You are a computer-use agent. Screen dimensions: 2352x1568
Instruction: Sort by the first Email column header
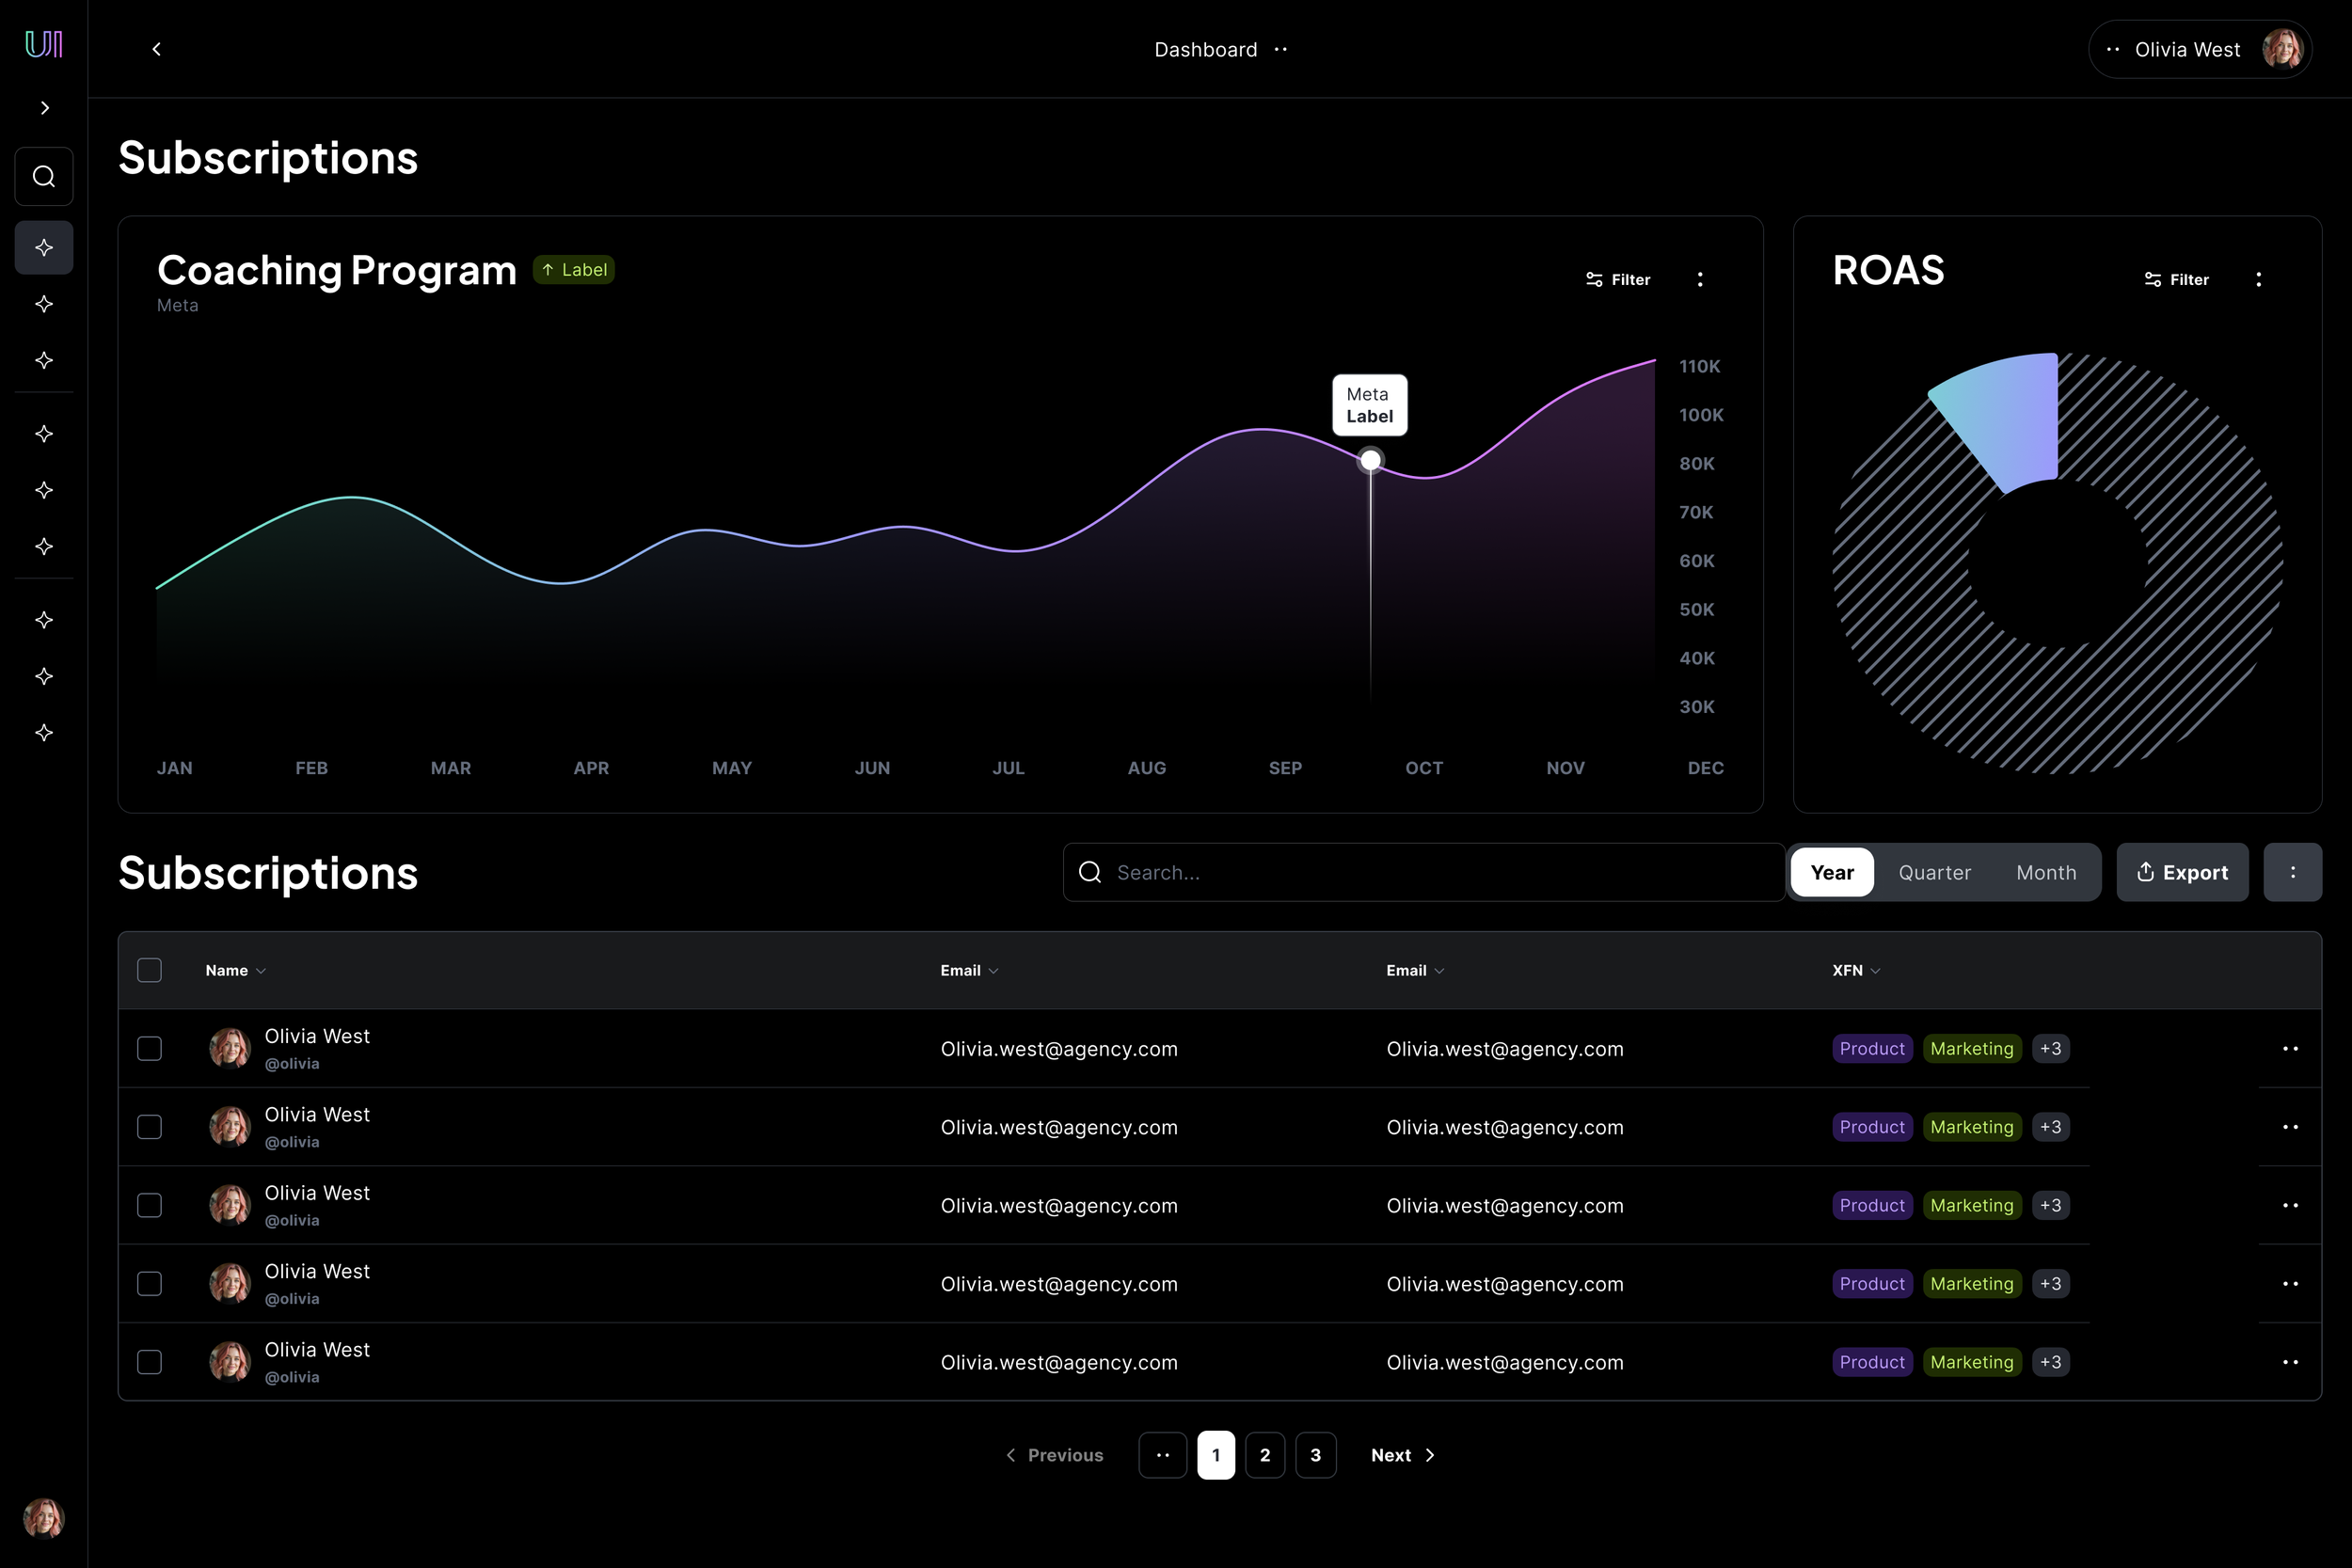(969, 971)
